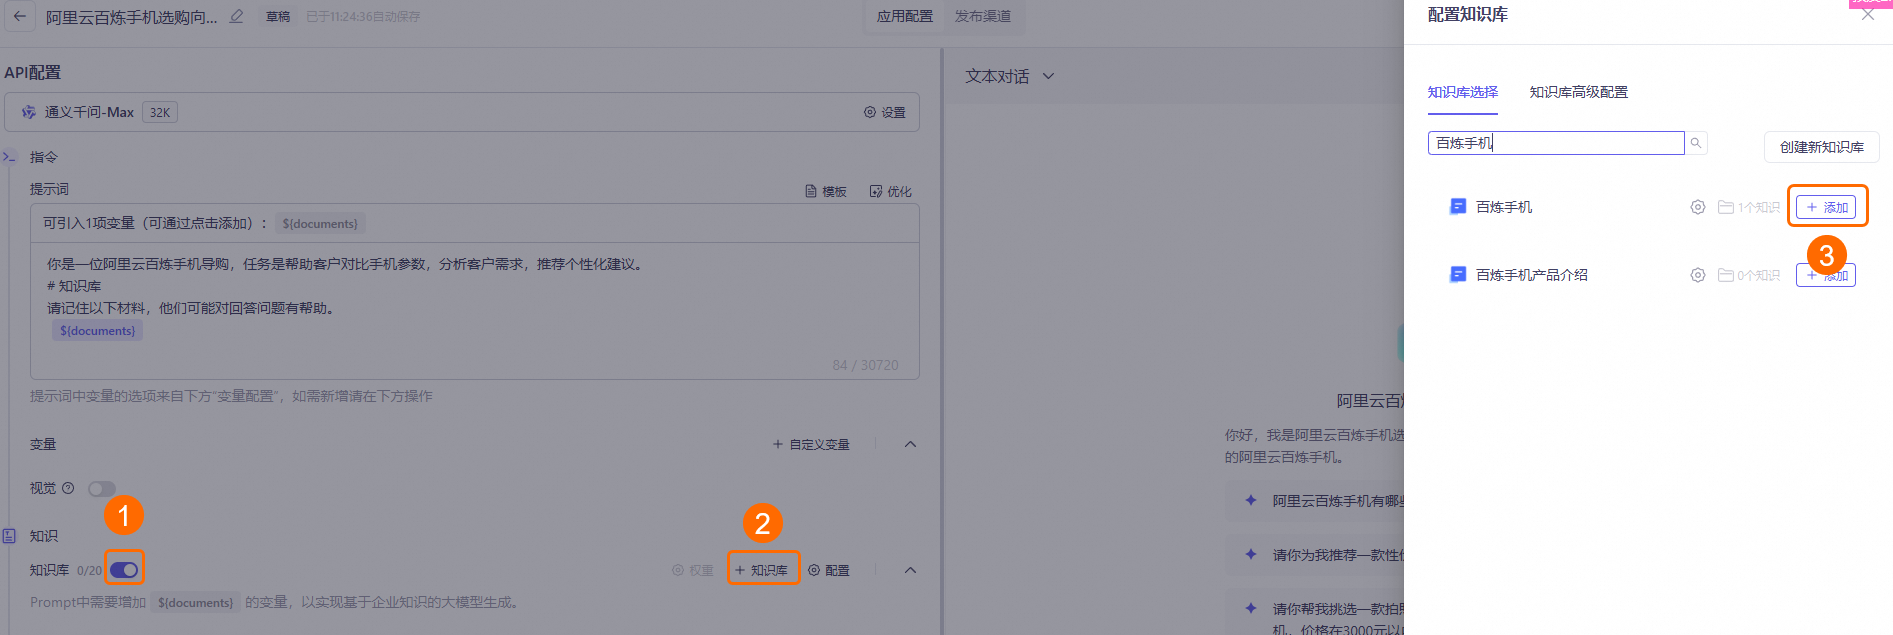
Task: Select suggestion 请你为我推荐一款
Action: tap(1315, 555)
